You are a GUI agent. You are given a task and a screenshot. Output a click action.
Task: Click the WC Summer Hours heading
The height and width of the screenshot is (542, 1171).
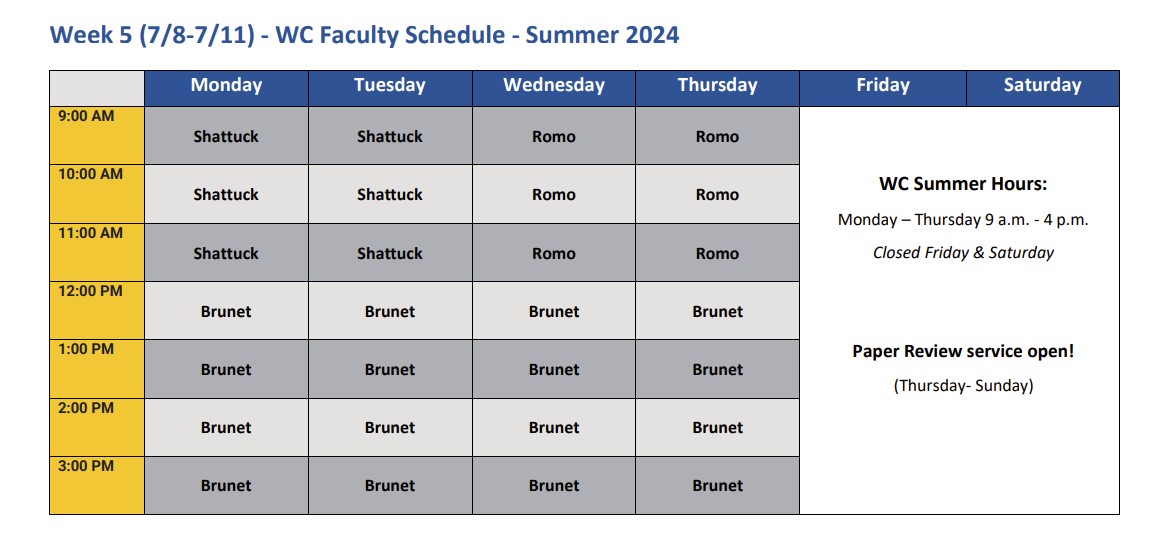click(962, 184)
